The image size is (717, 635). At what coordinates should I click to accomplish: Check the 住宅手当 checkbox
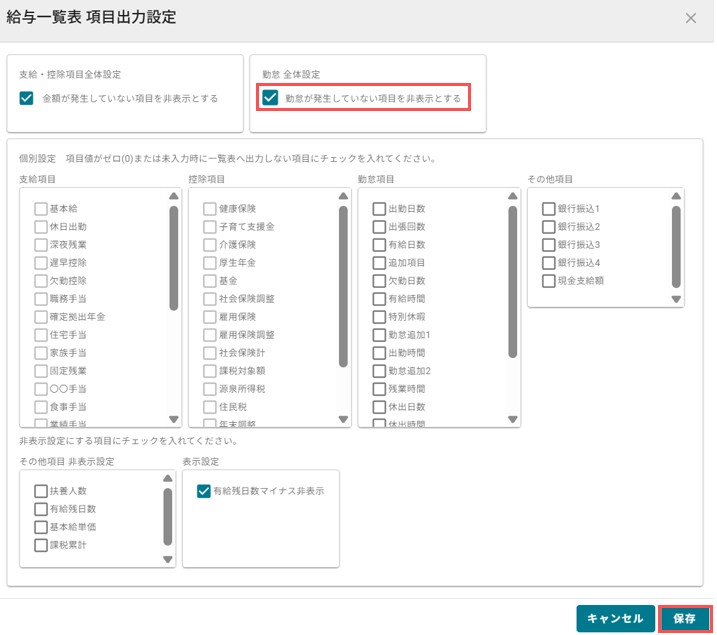pos(41,335)
